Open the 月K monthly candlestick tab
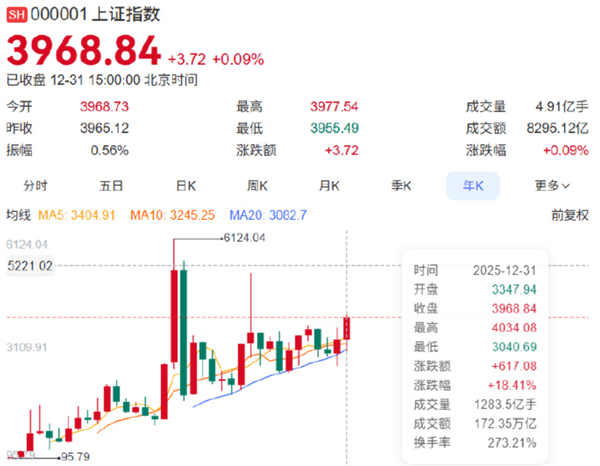Viewport: 600px width, 466px height. 329,186
